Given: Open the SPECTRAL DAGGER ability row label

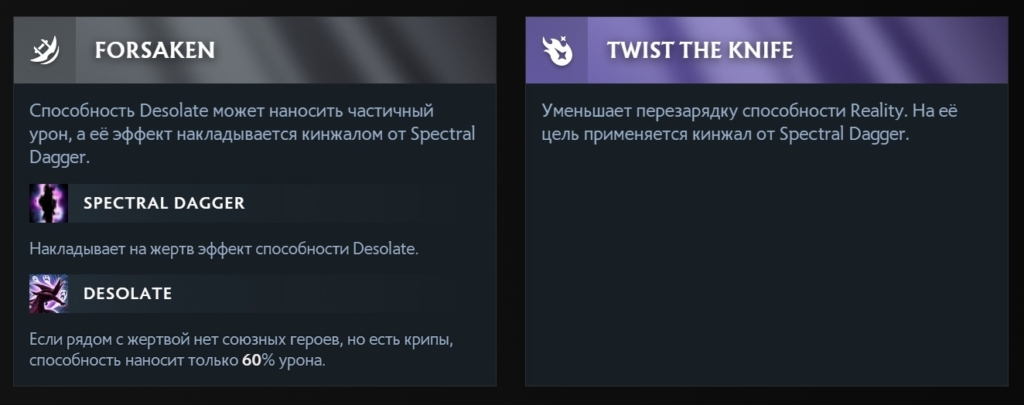Looking at the screenshot, I should point(164,203).
